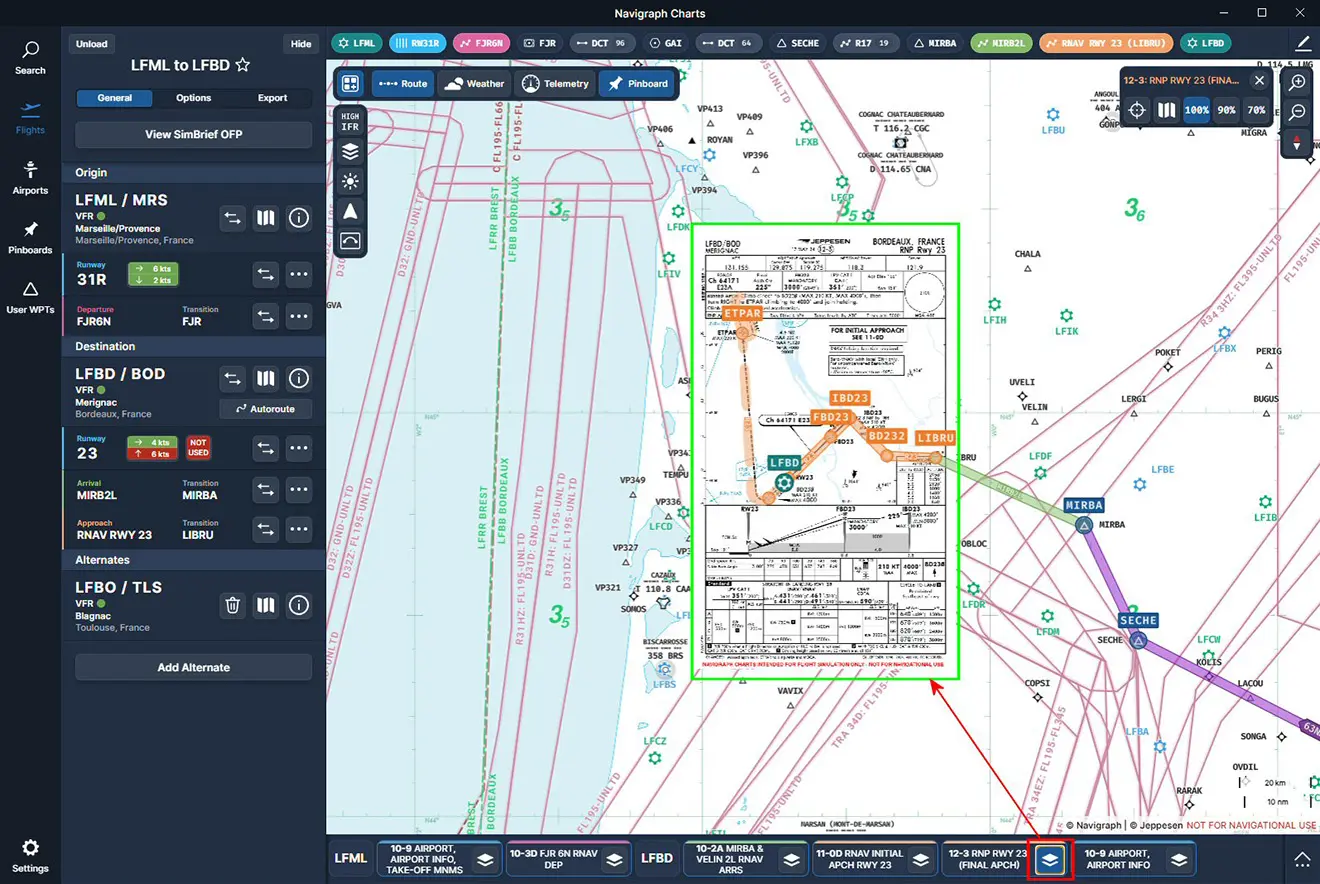Open the map layers button
1320x884 pixels.
[x=350, y=152]
